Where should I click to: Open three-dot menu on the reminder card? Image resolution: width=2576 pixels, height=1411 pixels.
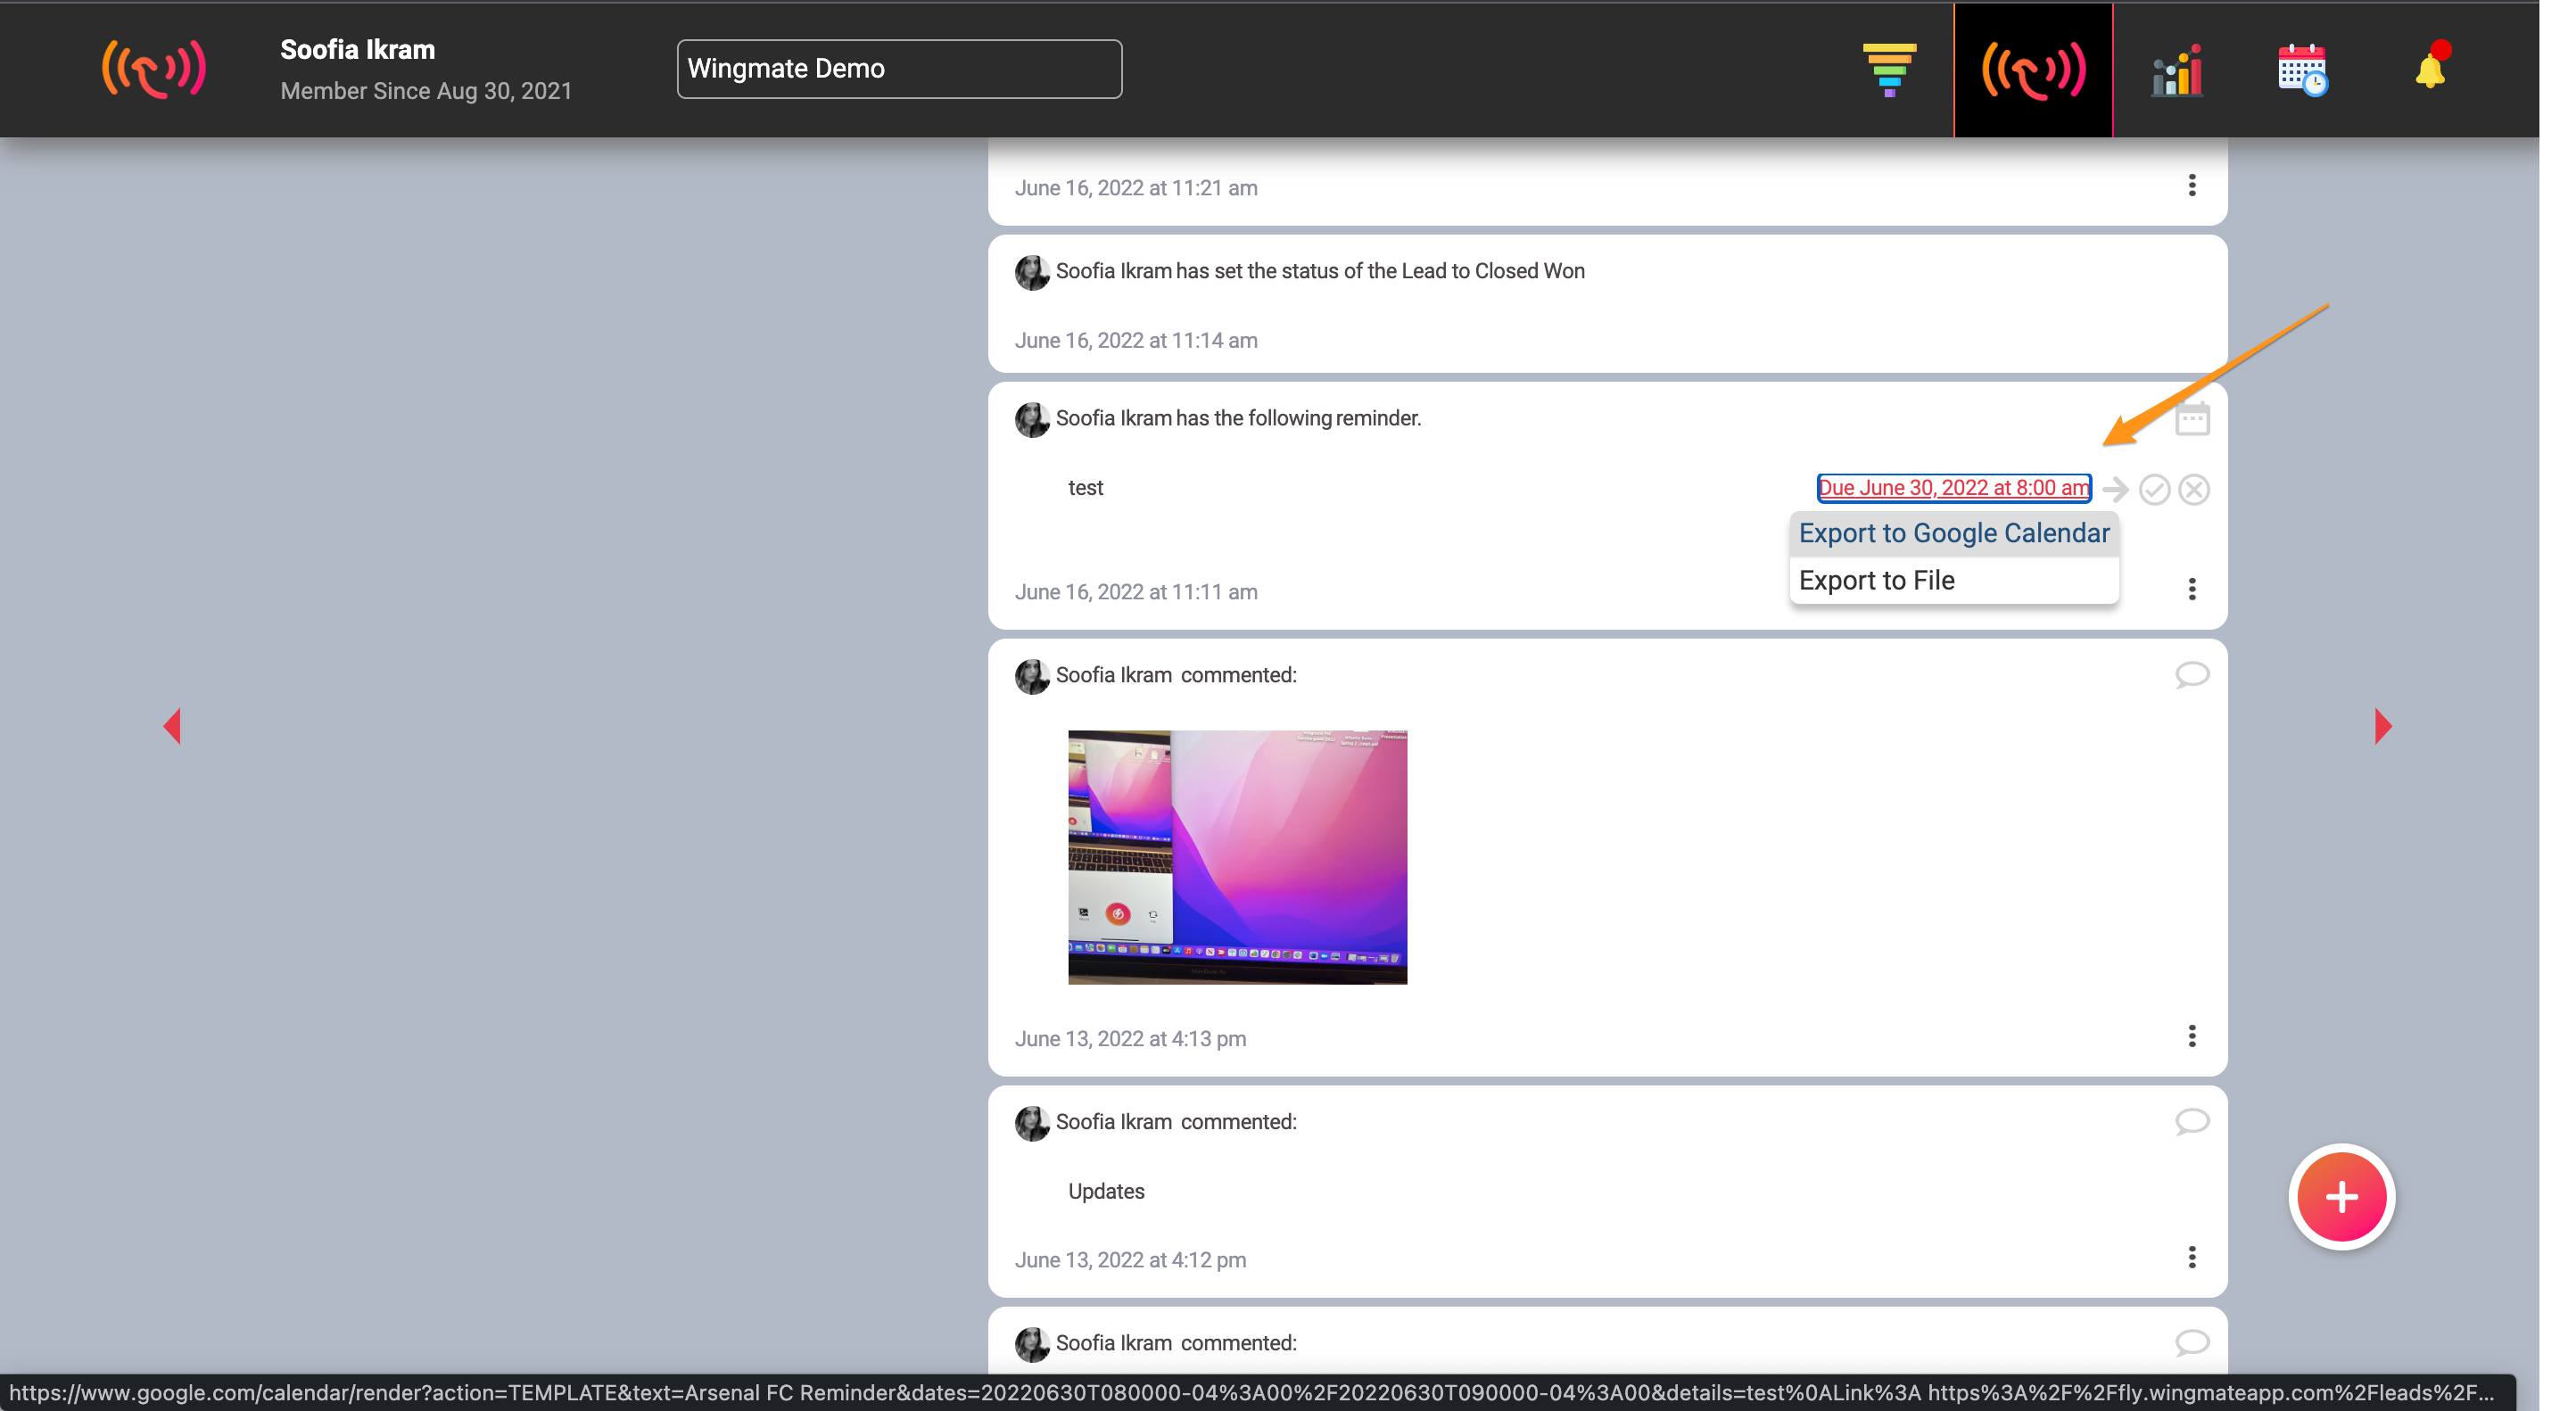(x=2192, y=589)
